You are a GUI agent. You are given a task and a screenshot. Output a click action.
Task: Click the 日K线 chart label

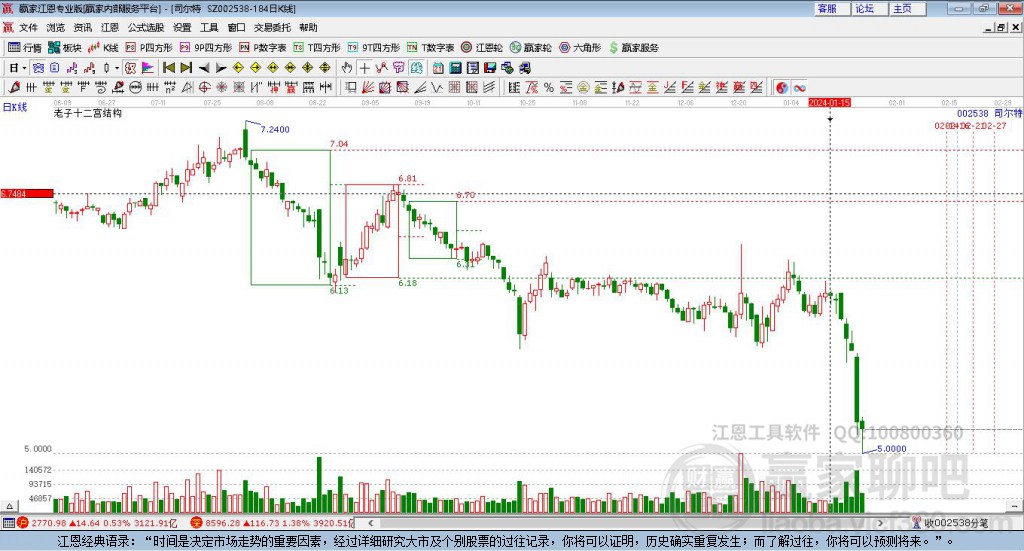(15, 107)
